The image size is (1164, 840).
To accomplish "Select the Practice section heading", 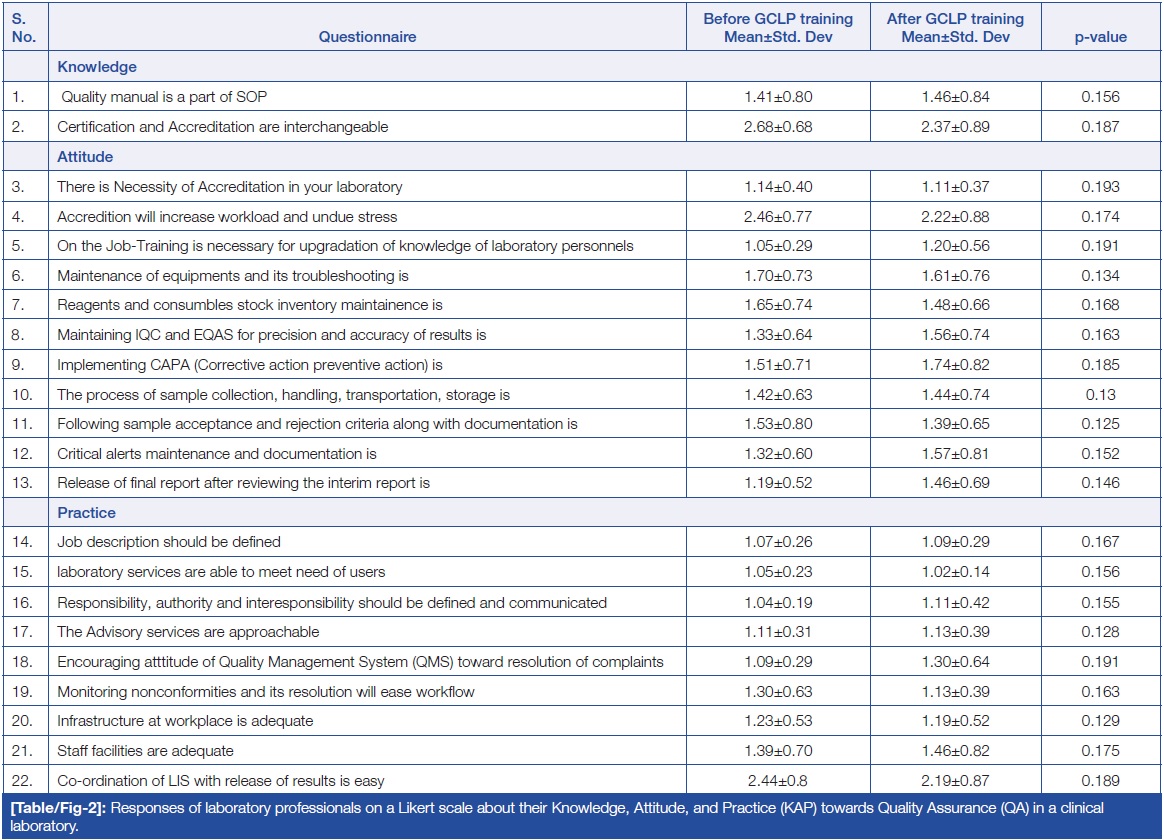I will click(86, 513).
